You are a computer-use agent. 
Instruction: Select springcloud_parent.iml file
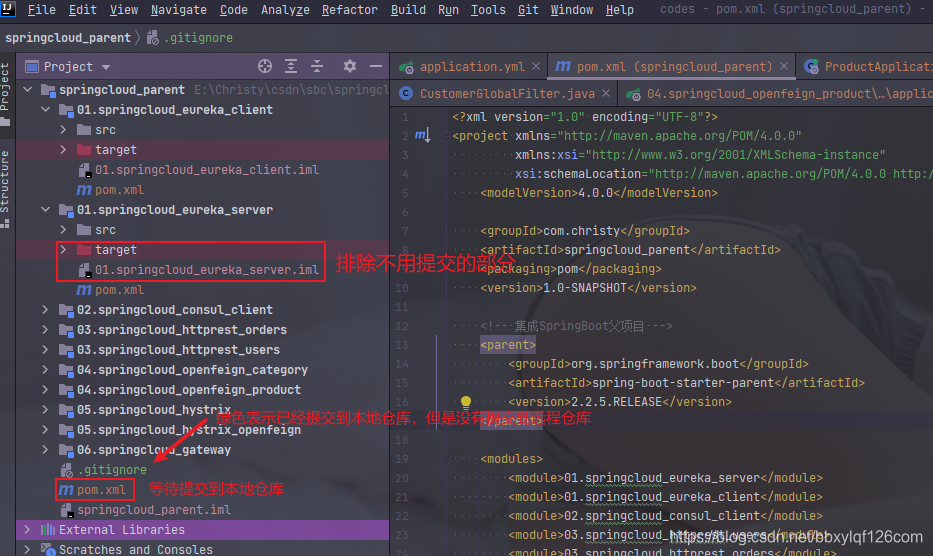[146, 510]
